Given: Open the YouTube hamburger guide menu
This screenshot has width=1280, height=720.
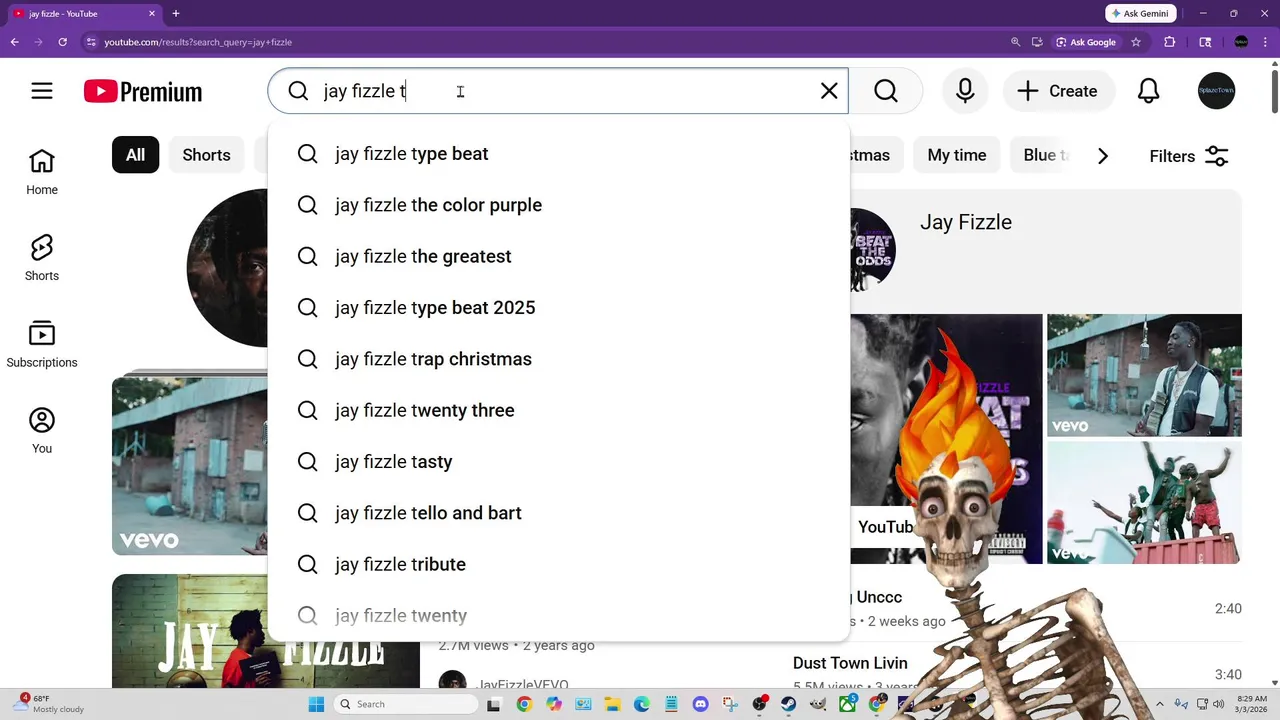Looking at the screenshot, I should point(42,91).
